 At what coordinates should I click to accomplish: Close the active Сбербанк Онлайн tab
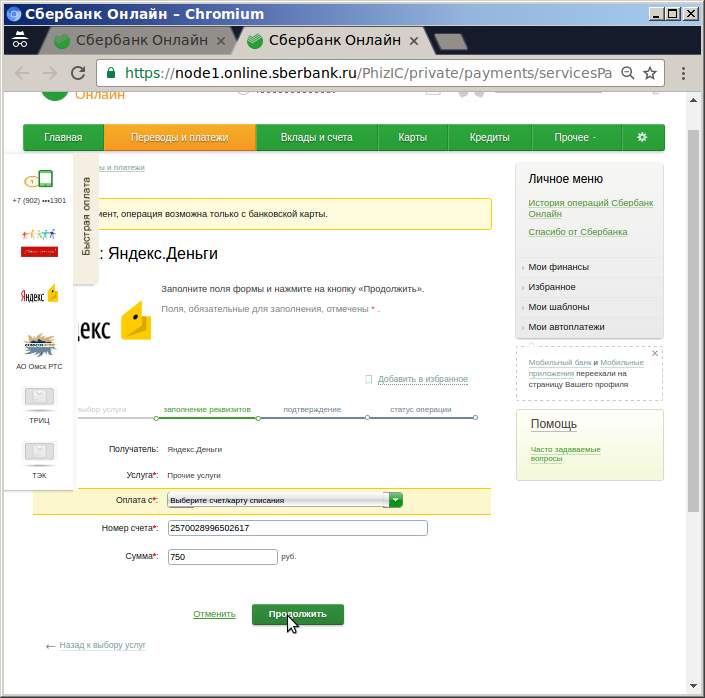(x=414, y=41)
